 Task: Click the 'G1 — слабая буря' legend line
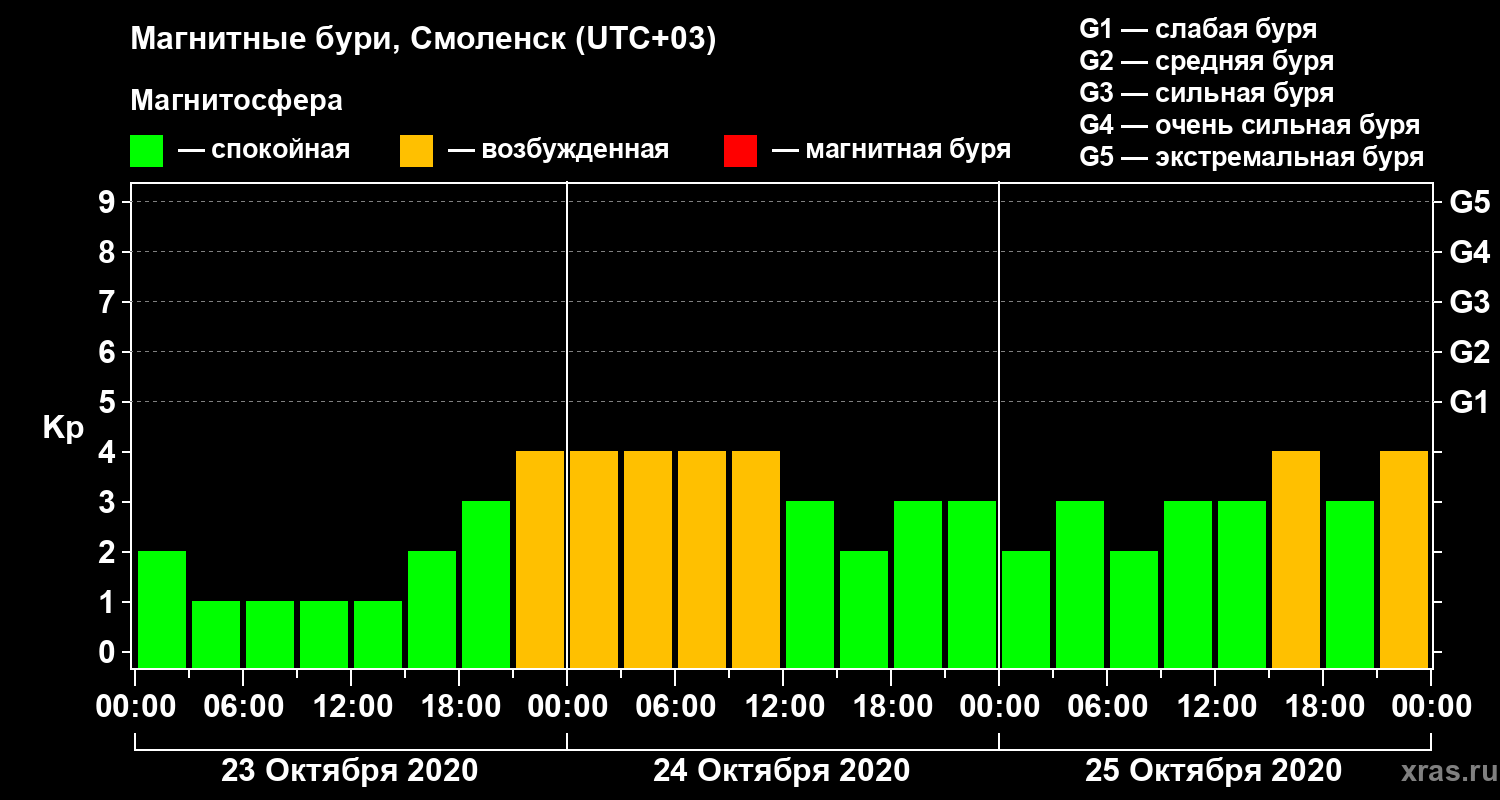(x=1198, y=28)
